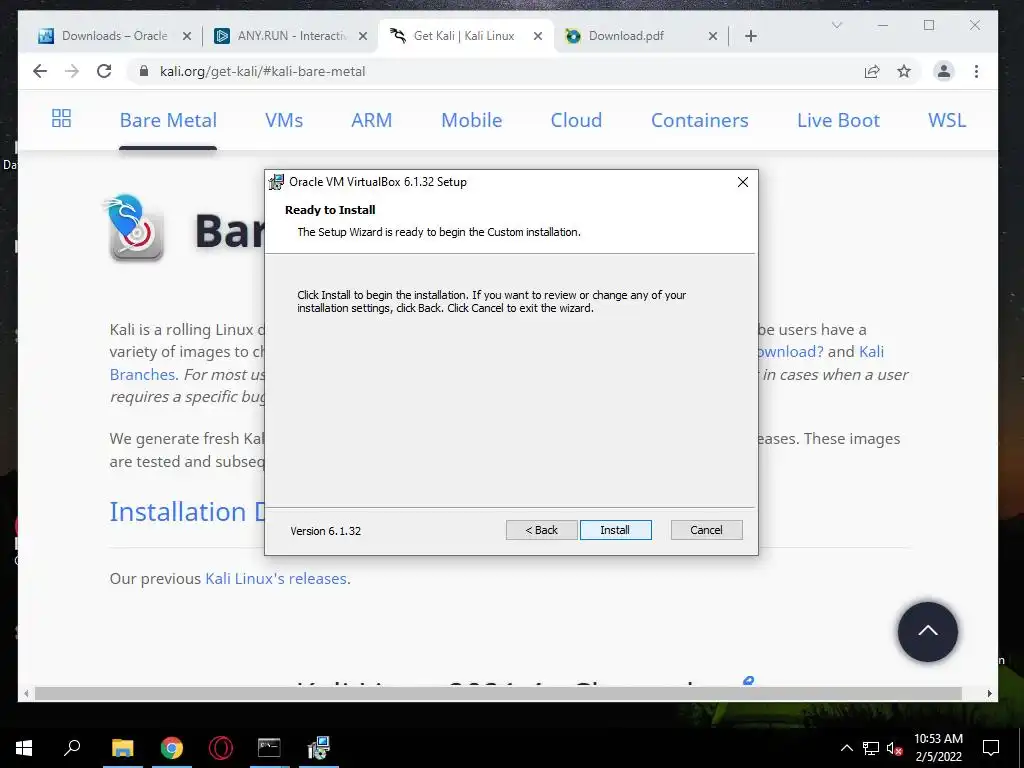Open Chrome three-dot menu

point(976,71)
